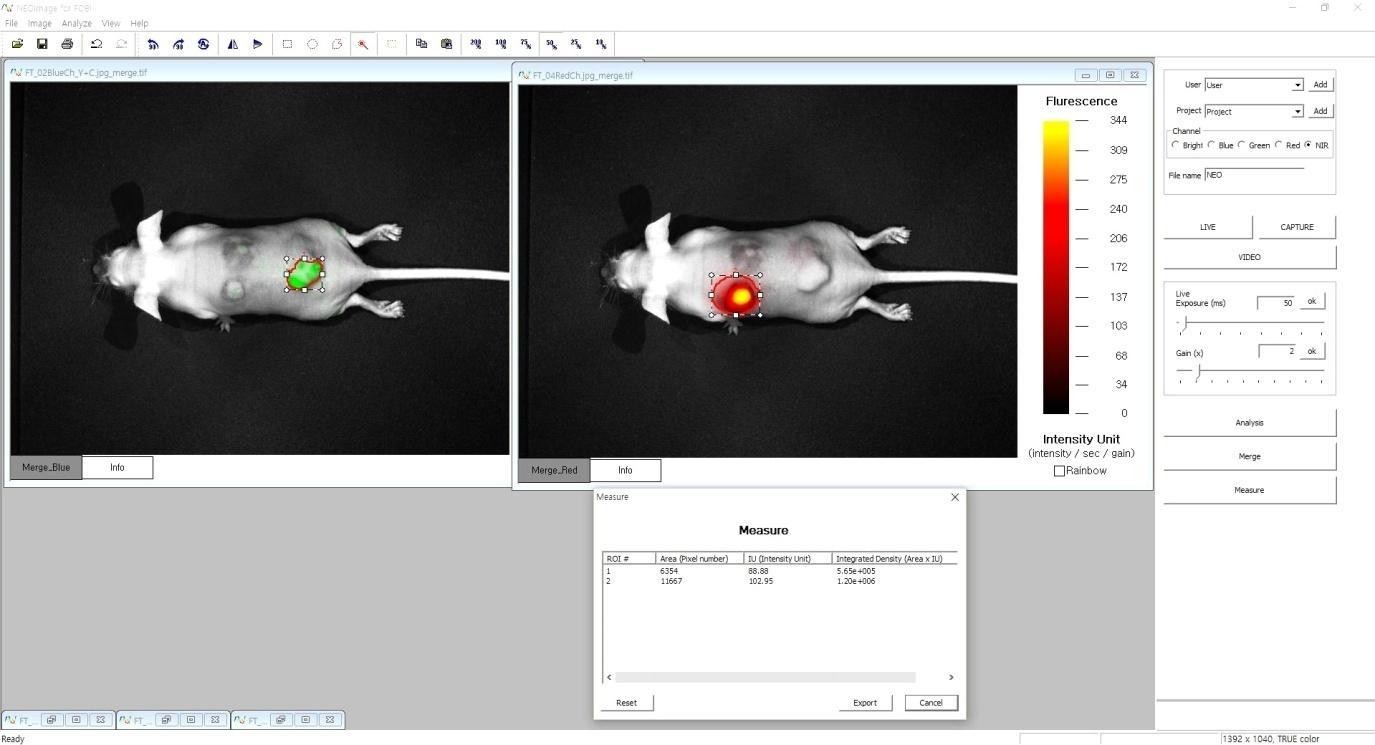This screenshot has height=745, width=1375.
Task: Select the NIR channel radio button
Action: [x=1308, y=145]
